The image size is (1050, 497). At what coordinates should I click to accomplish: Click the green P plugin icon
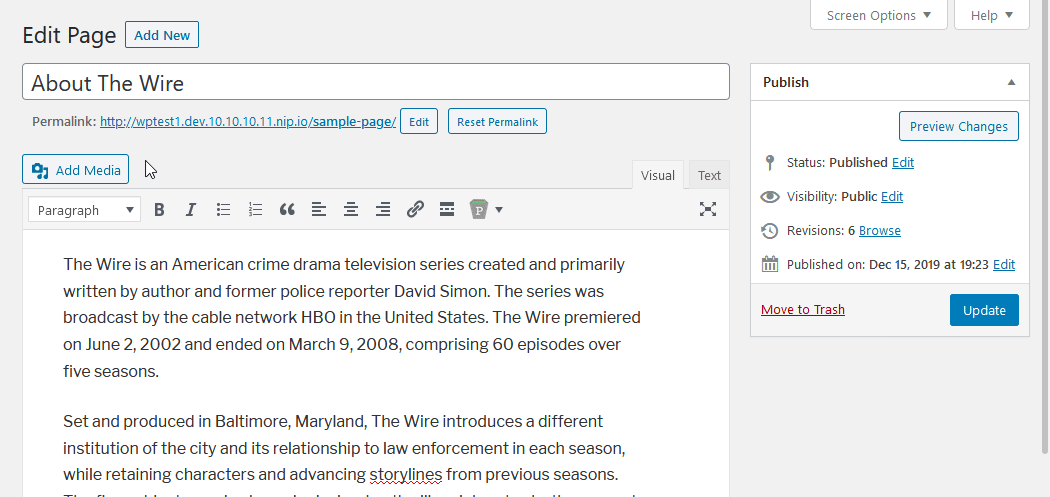pos(479,210)
